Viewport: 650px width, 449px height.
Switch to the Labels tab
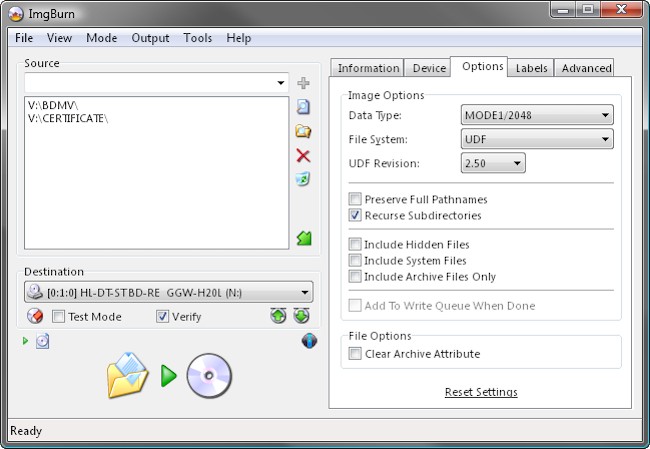pos(531,68)
